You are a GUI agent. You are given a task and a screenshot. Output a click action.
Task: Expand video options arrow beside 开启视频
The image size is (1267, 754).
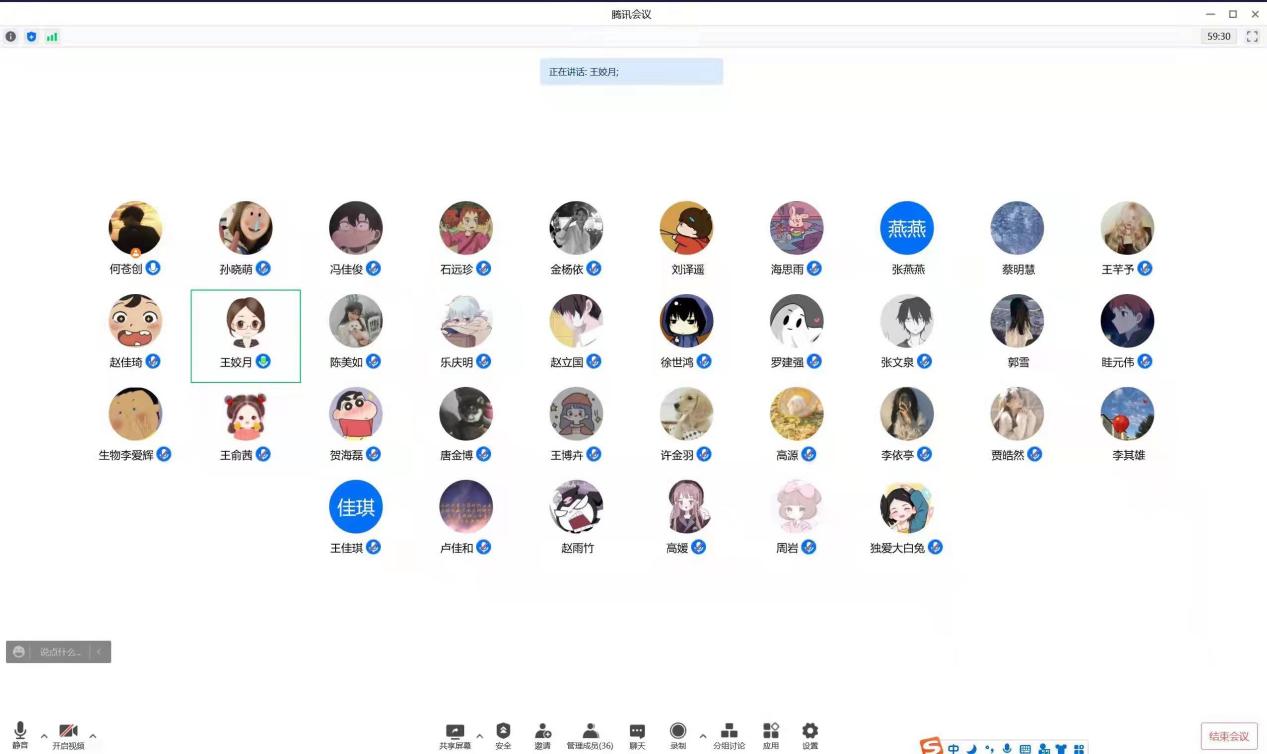[93, 736]
